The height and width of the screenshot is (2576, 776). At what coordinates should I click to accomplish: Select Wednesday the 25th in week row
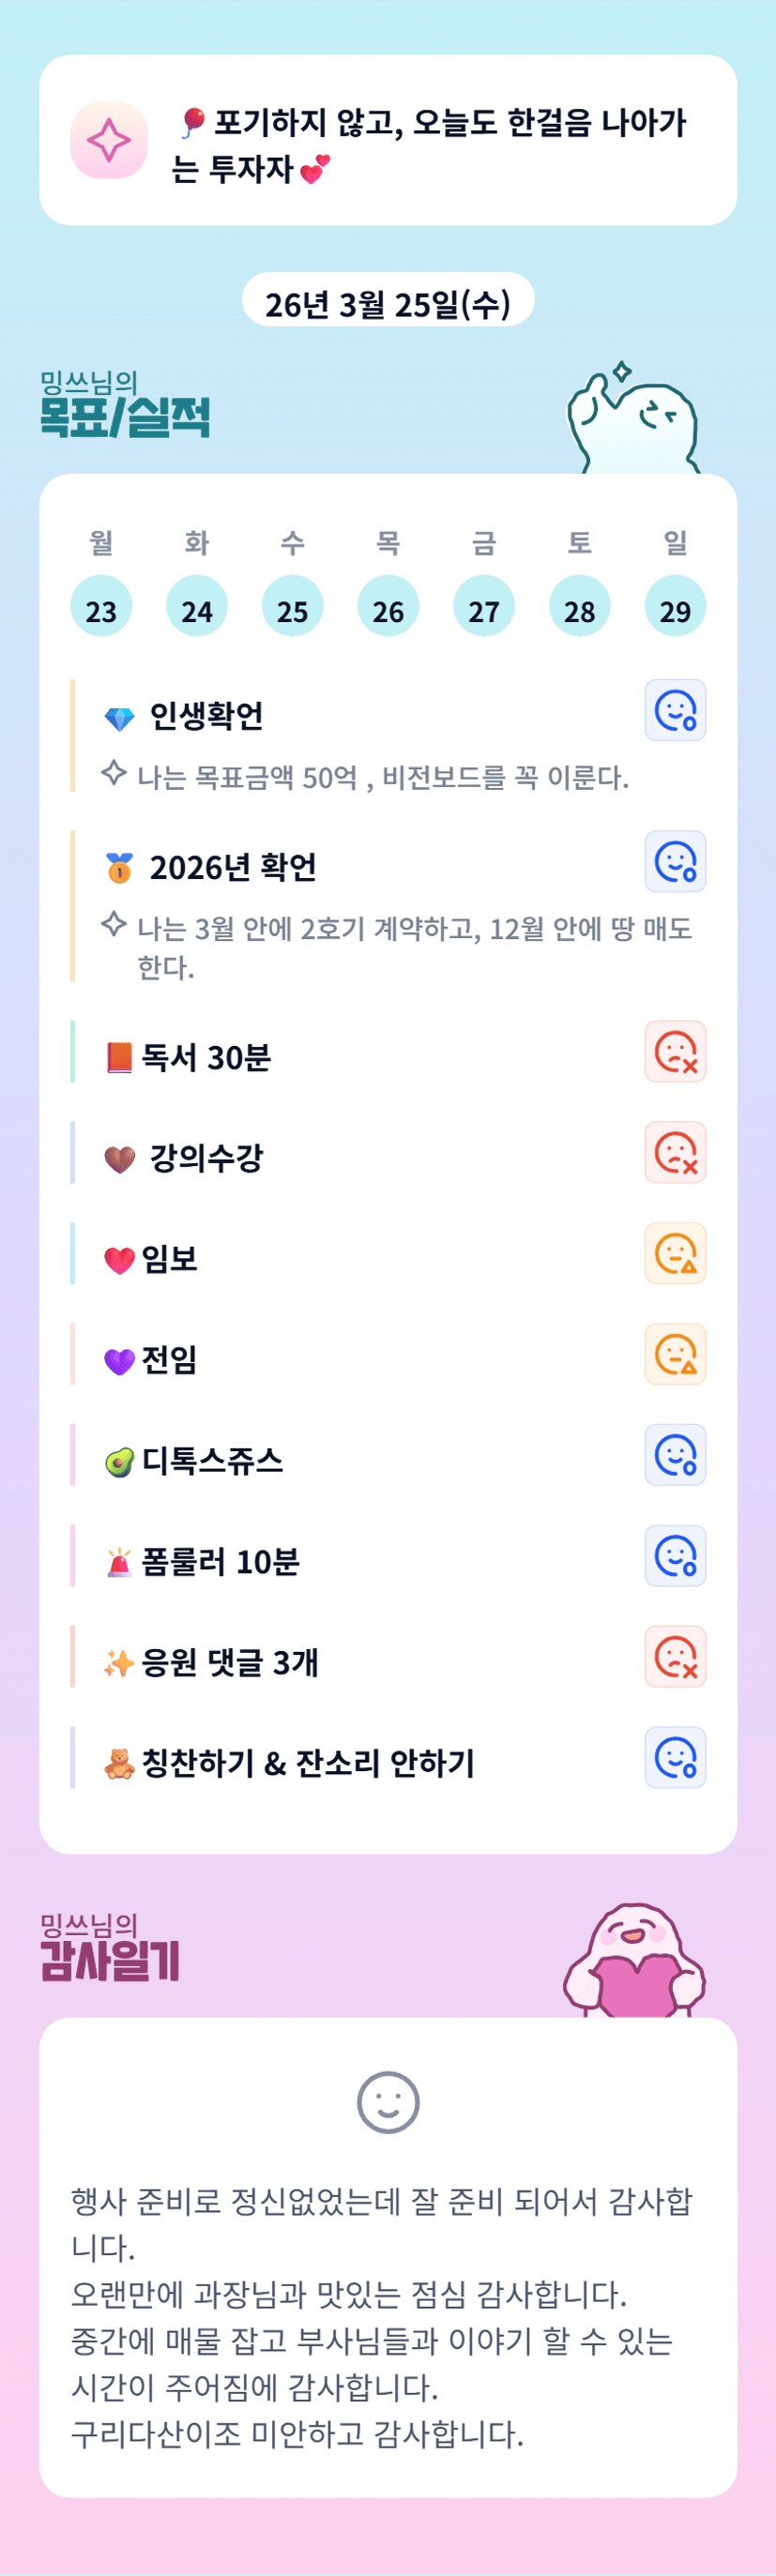click(x=292, y=607)
